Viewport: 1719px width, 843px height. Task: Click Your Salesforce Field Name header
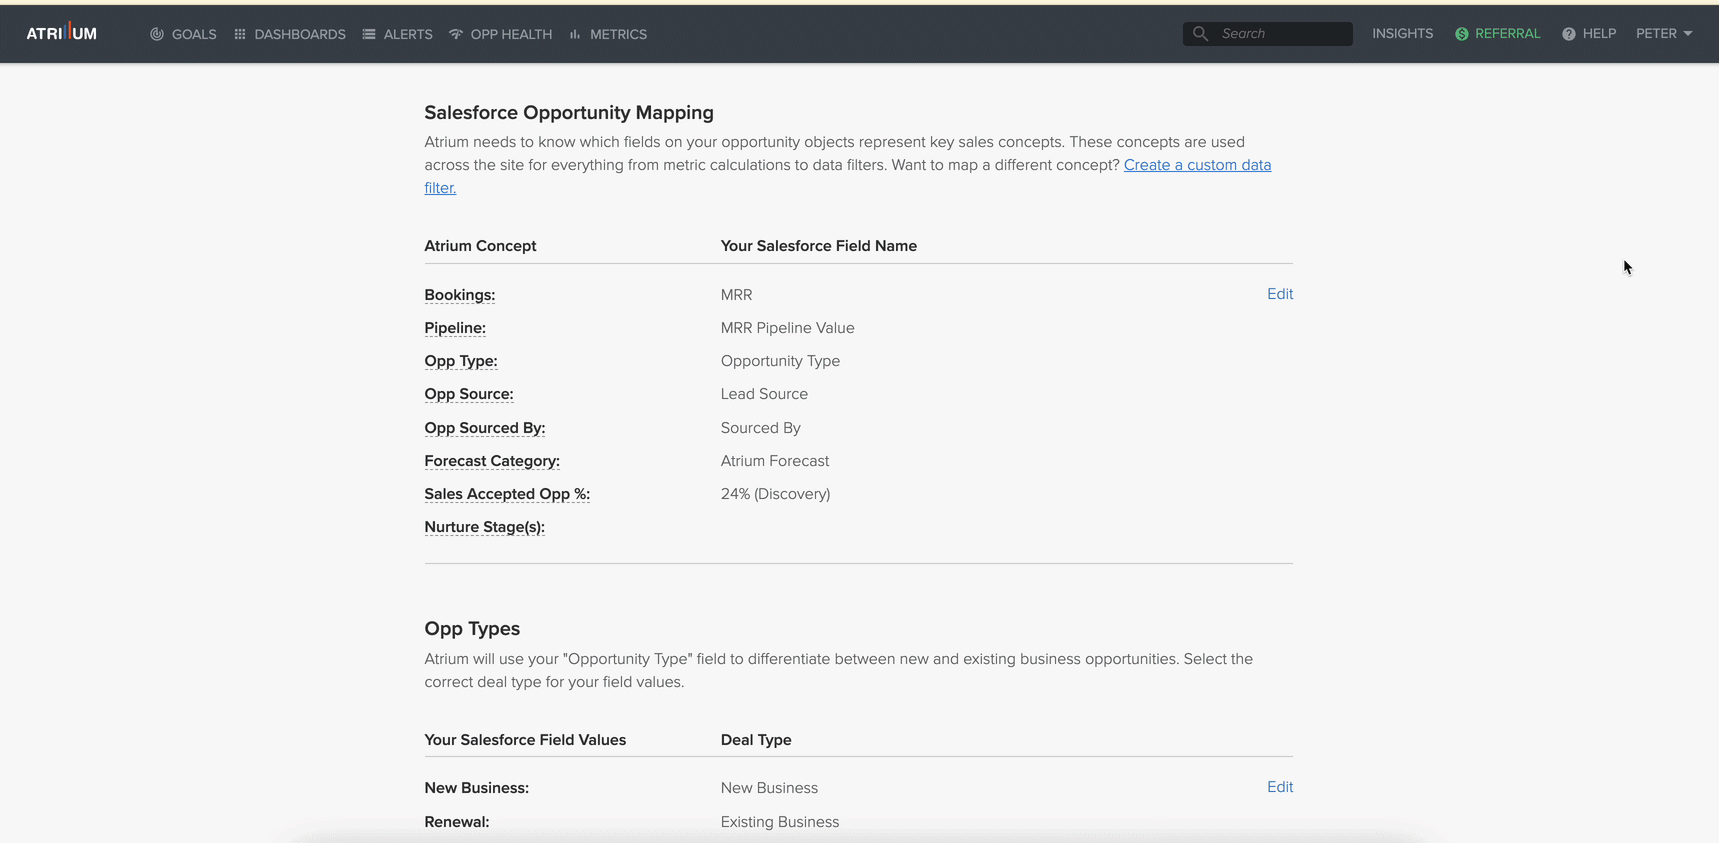(x=819, y=246)
